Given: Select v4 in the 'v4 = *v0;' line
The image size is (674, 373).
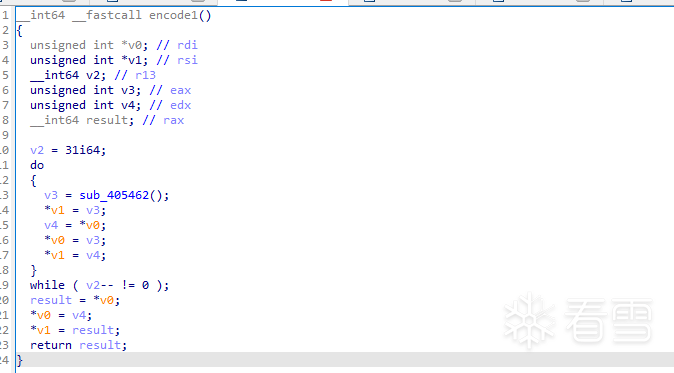Looking at the screenshot, I should [x=51, y=225].
